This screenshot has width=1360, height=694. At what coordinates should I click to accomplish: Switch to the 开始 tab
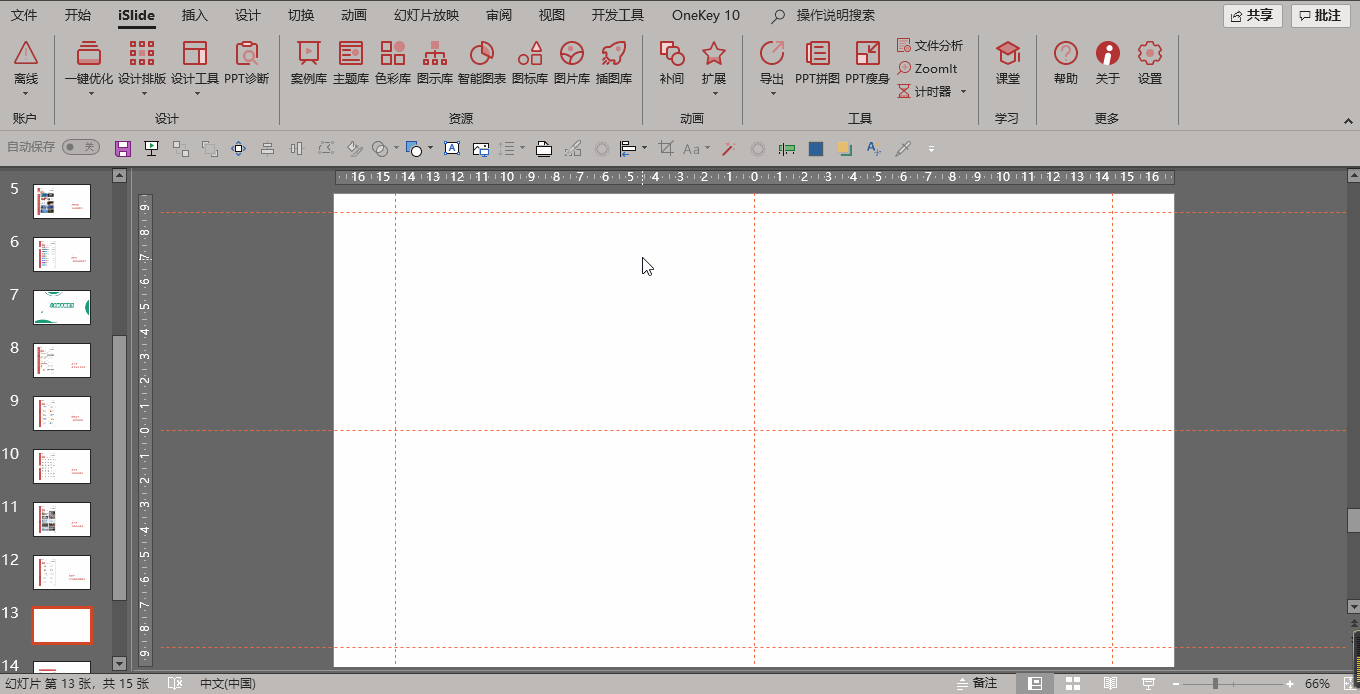77,15
